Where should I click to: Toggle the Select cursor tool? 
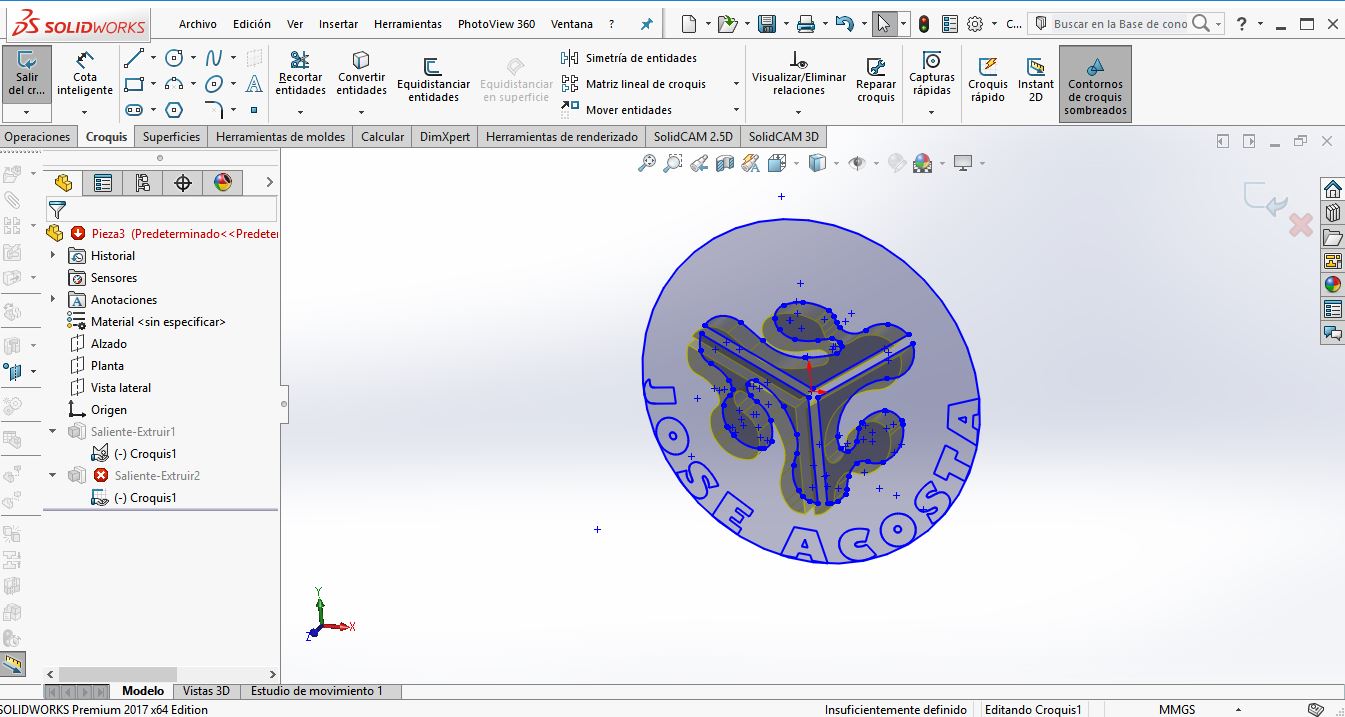[884, 24]
